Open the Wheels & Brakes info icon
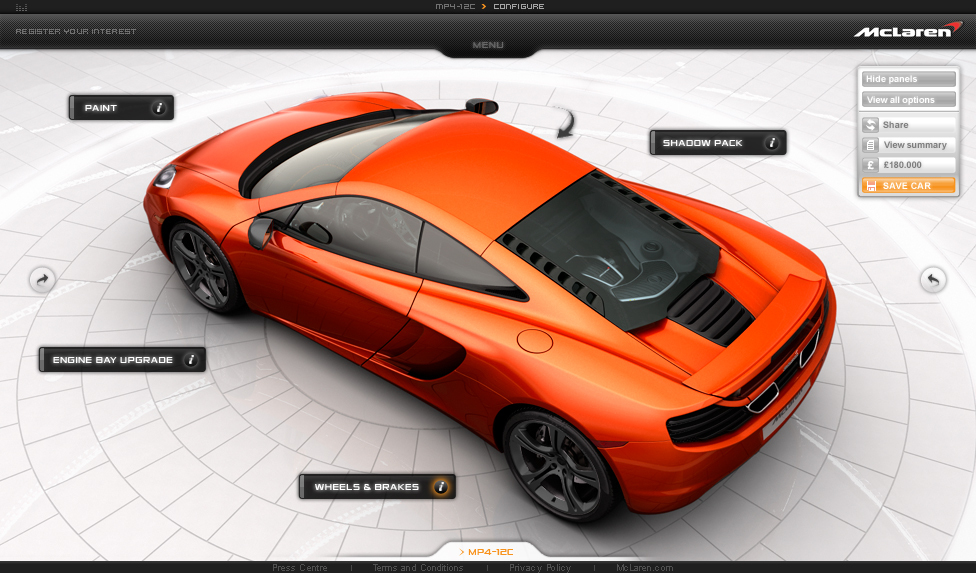This screenshot has width=976, height=573. tap(441, 487)
